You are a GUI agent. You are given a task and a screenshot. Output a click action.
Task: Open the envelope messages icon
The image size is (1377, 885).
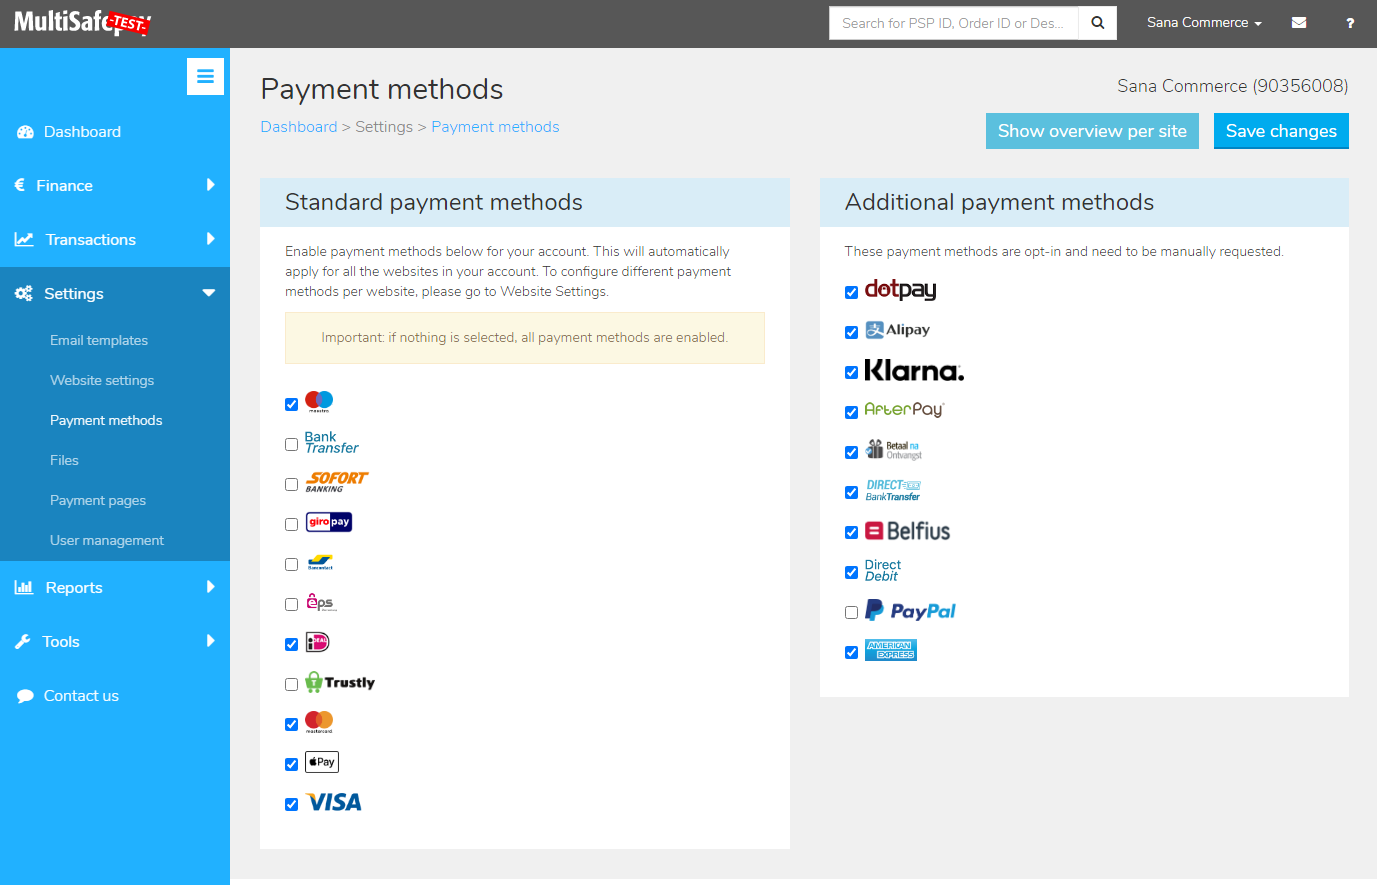pos(1299,23)
